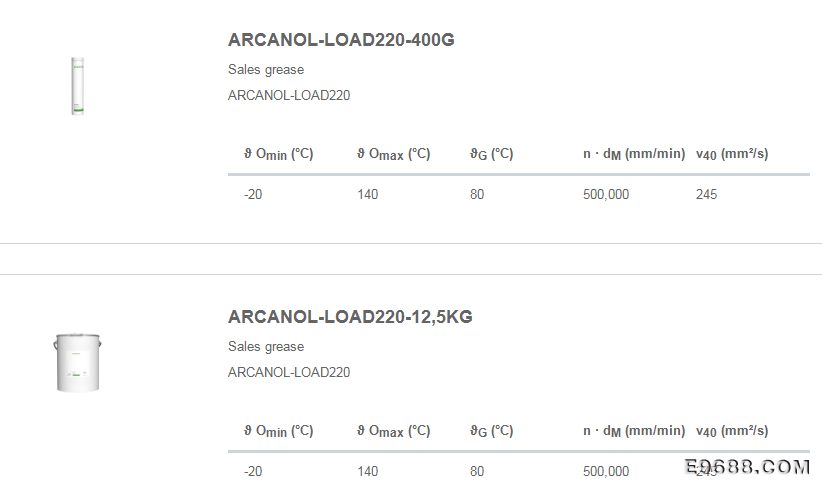This screenshot has width=822, height=486.
Task: Click ϑ Omax column header in first table
Action: 394,154
